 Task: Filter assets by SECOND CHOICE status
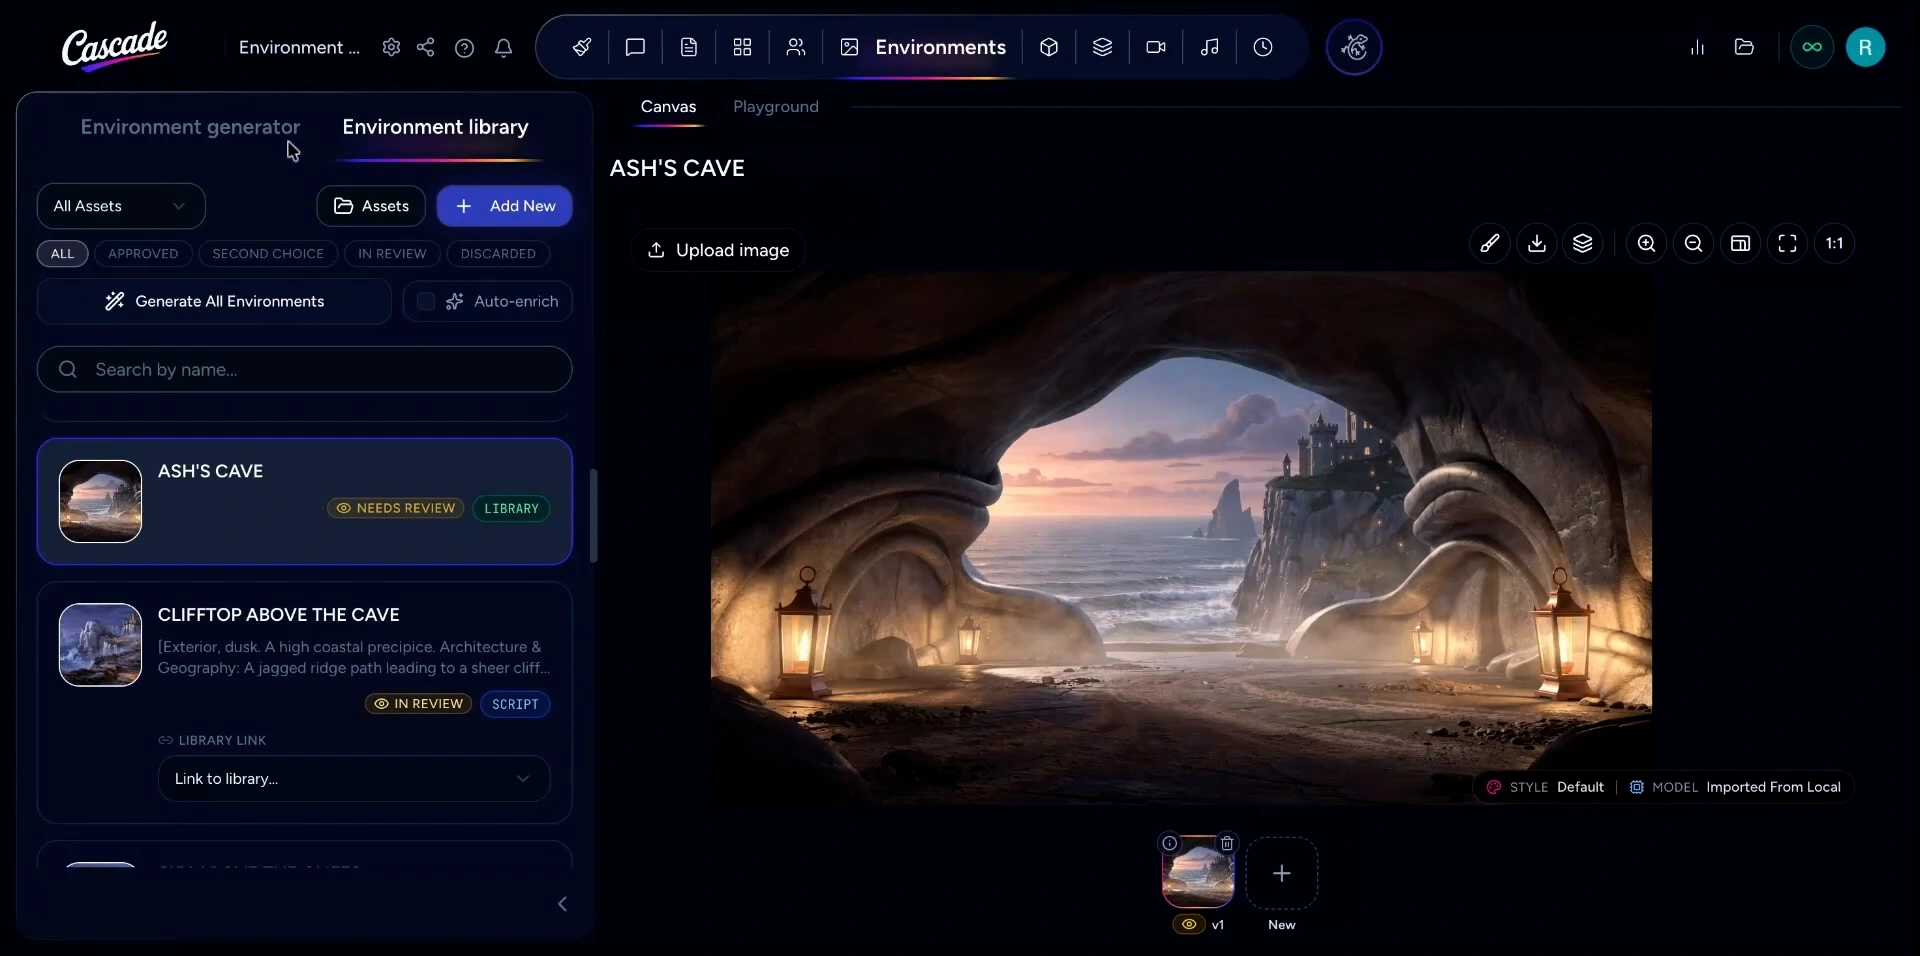(268, 253)
